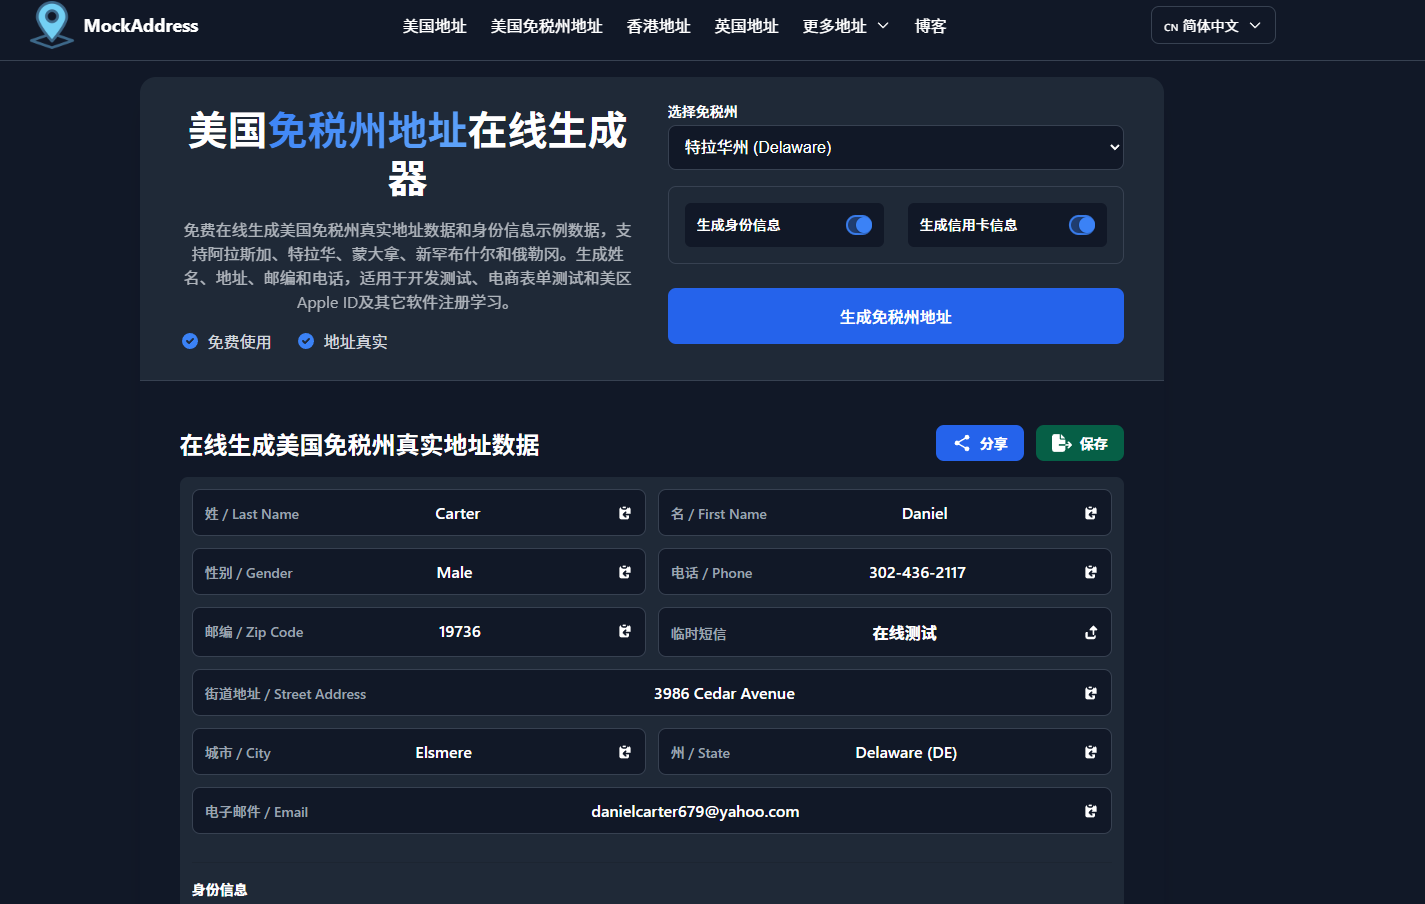Viewport: 1425px width, 904px height.
Task: Go to the 香港地址 menu item
Action: tap(658, 26)
